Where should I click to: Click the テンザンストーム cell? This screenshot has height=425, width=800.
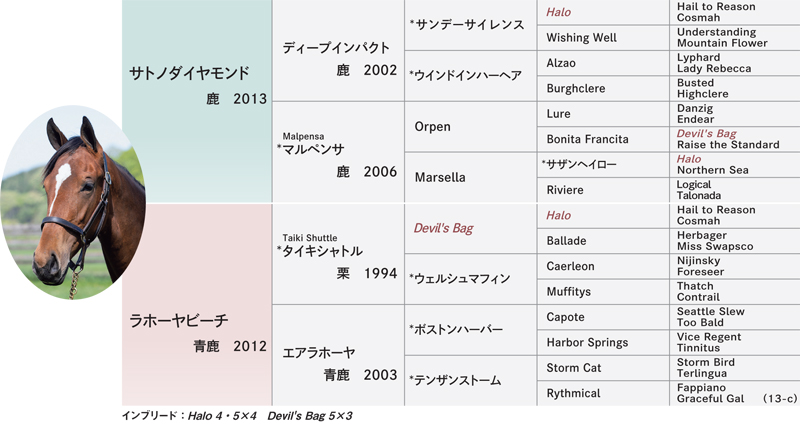tap(470, 381)
